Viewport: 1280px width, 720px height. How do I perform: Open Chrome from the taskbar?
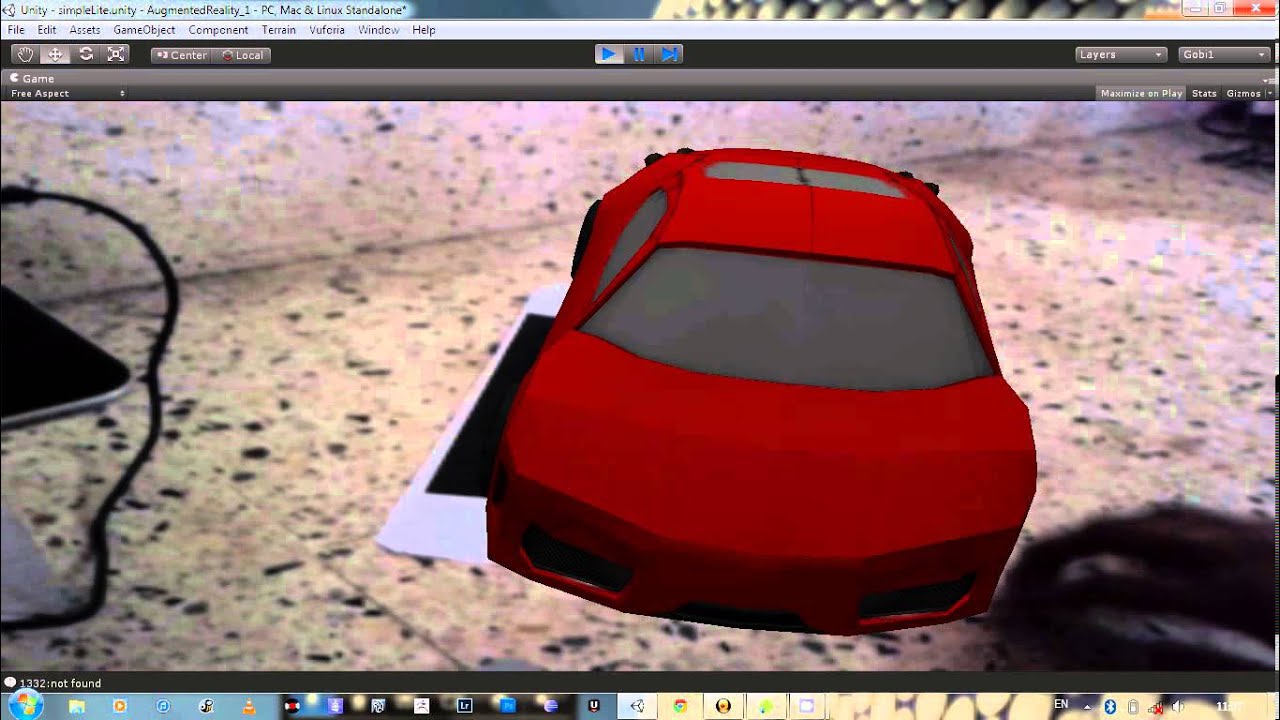[680, 706]
